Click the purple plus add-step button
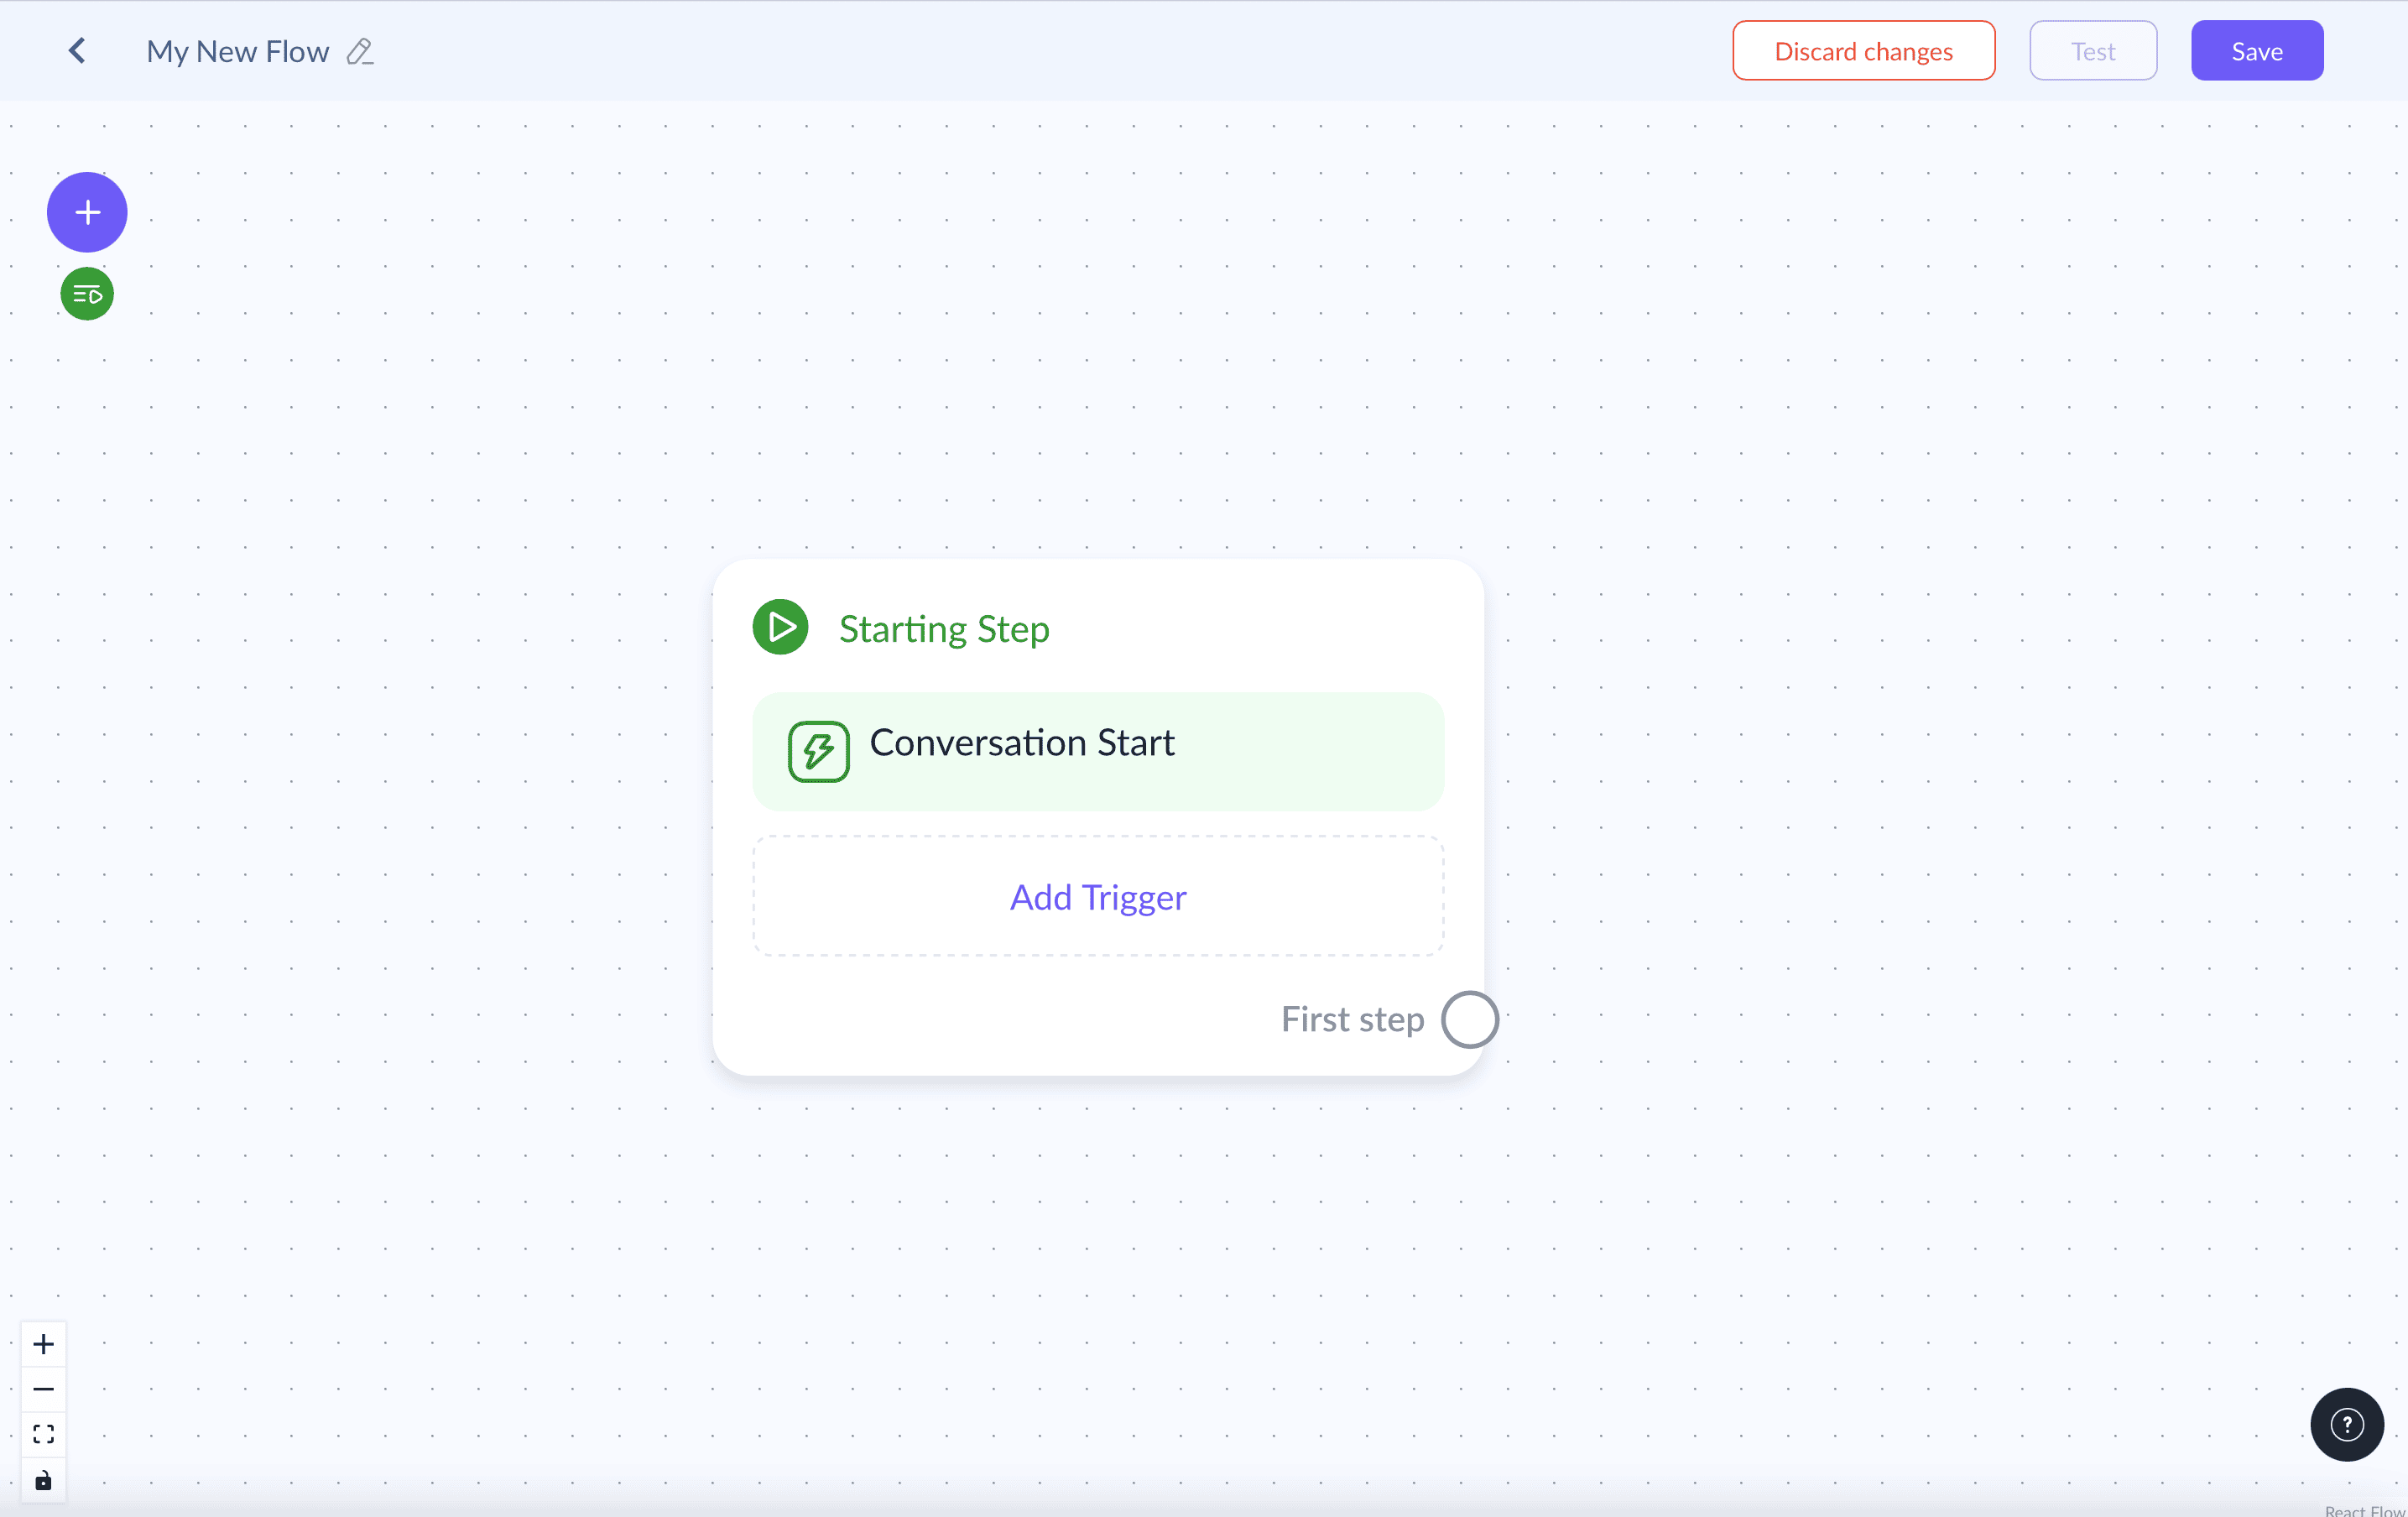 click(x=87, y=212)
